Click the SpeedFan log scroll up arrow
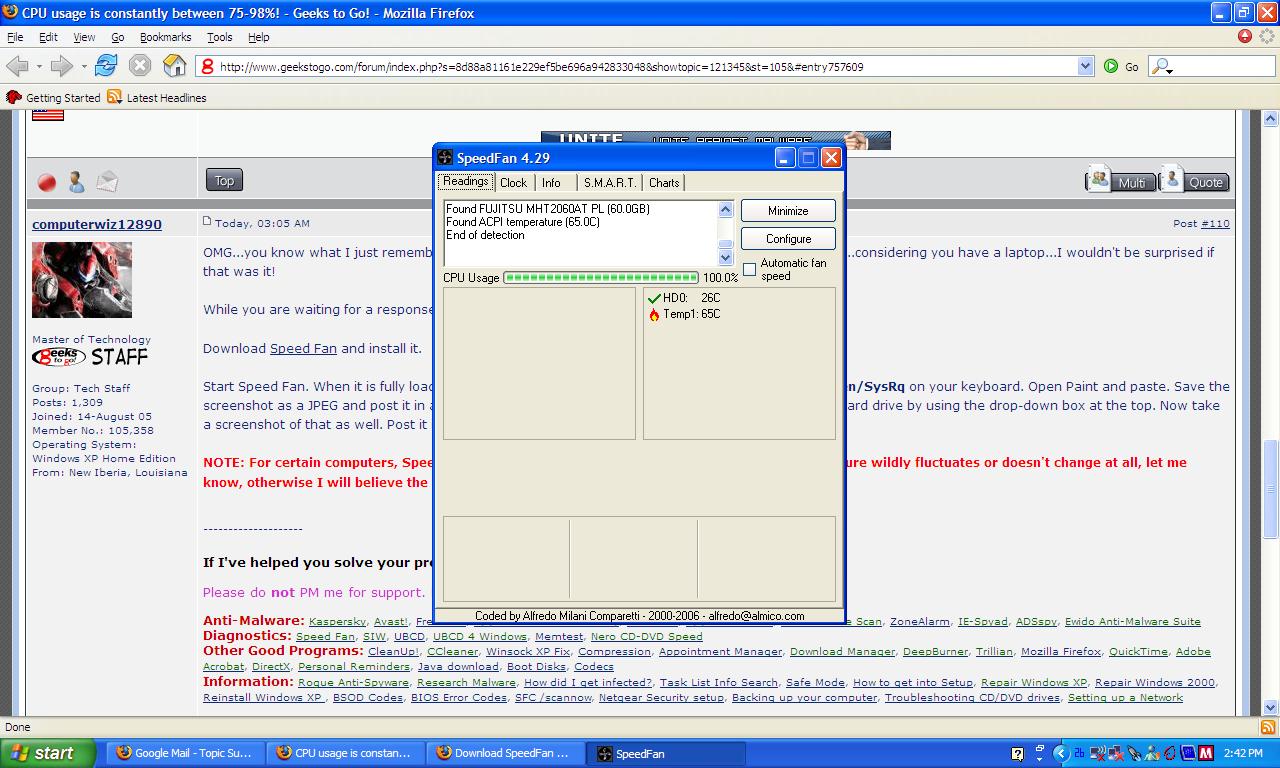Viewport: 1280px width, 768px height. (x=726, y=210)
